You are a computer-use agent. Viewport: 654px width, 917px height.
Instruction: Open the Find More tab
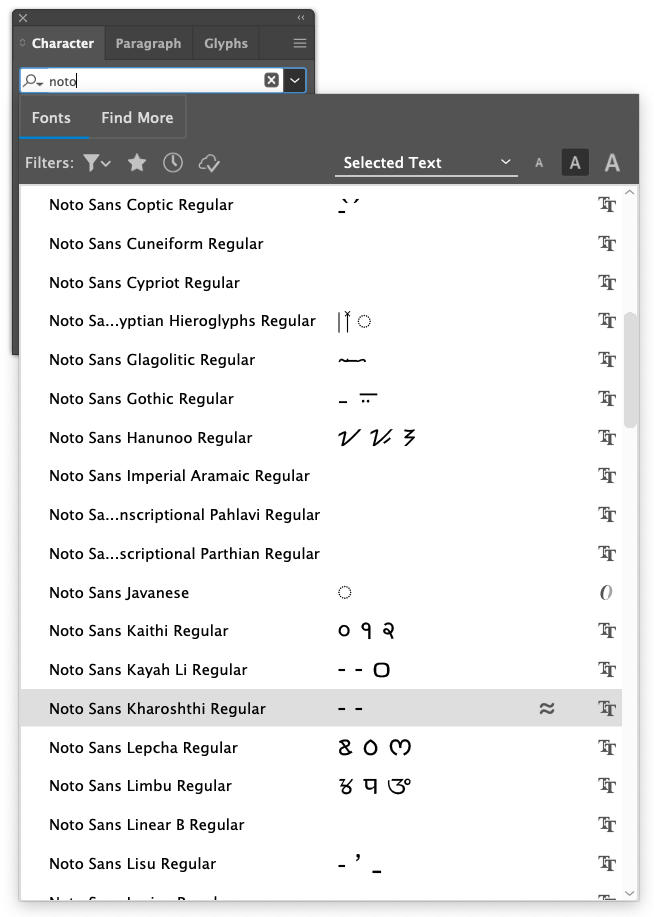[137, 118]
